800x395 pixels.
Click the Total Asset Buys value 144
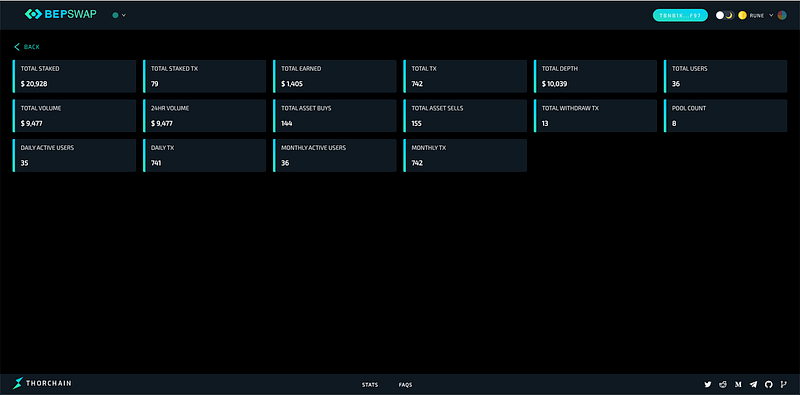pos(286,124)
